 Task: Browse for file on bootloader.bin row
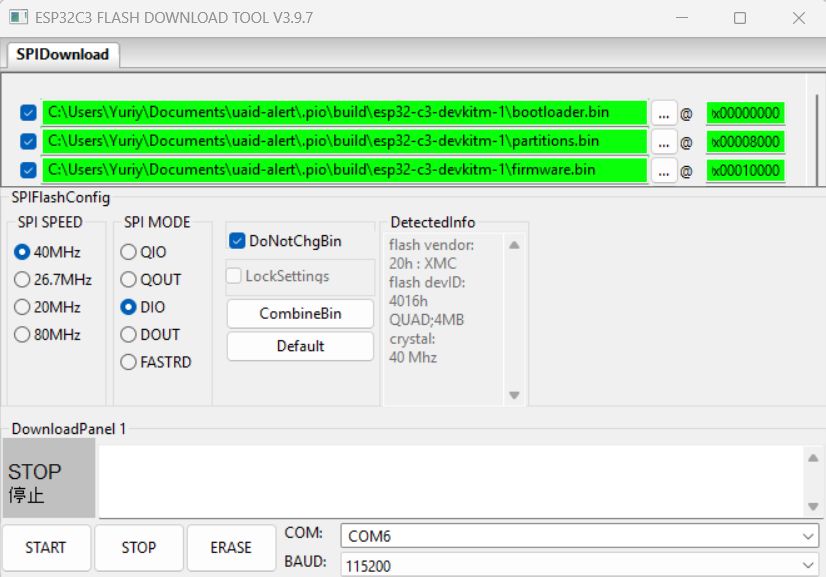coord(664,113)
